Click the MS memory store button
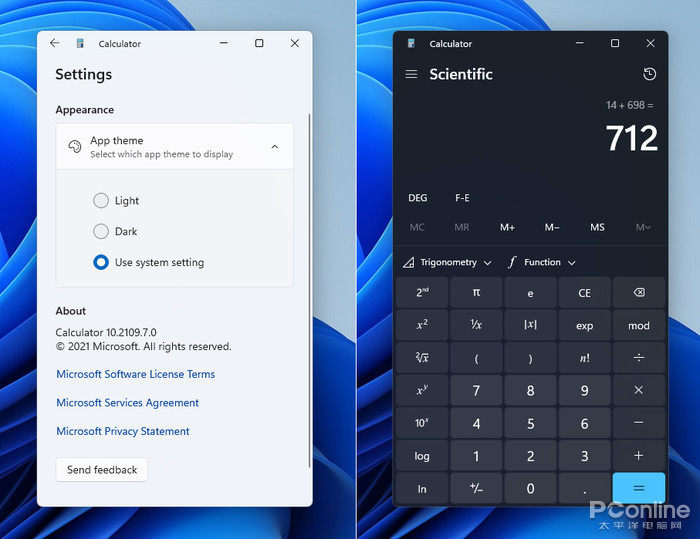Image resolution: width=700 pixels, height=539 pixels. point(597,227)
